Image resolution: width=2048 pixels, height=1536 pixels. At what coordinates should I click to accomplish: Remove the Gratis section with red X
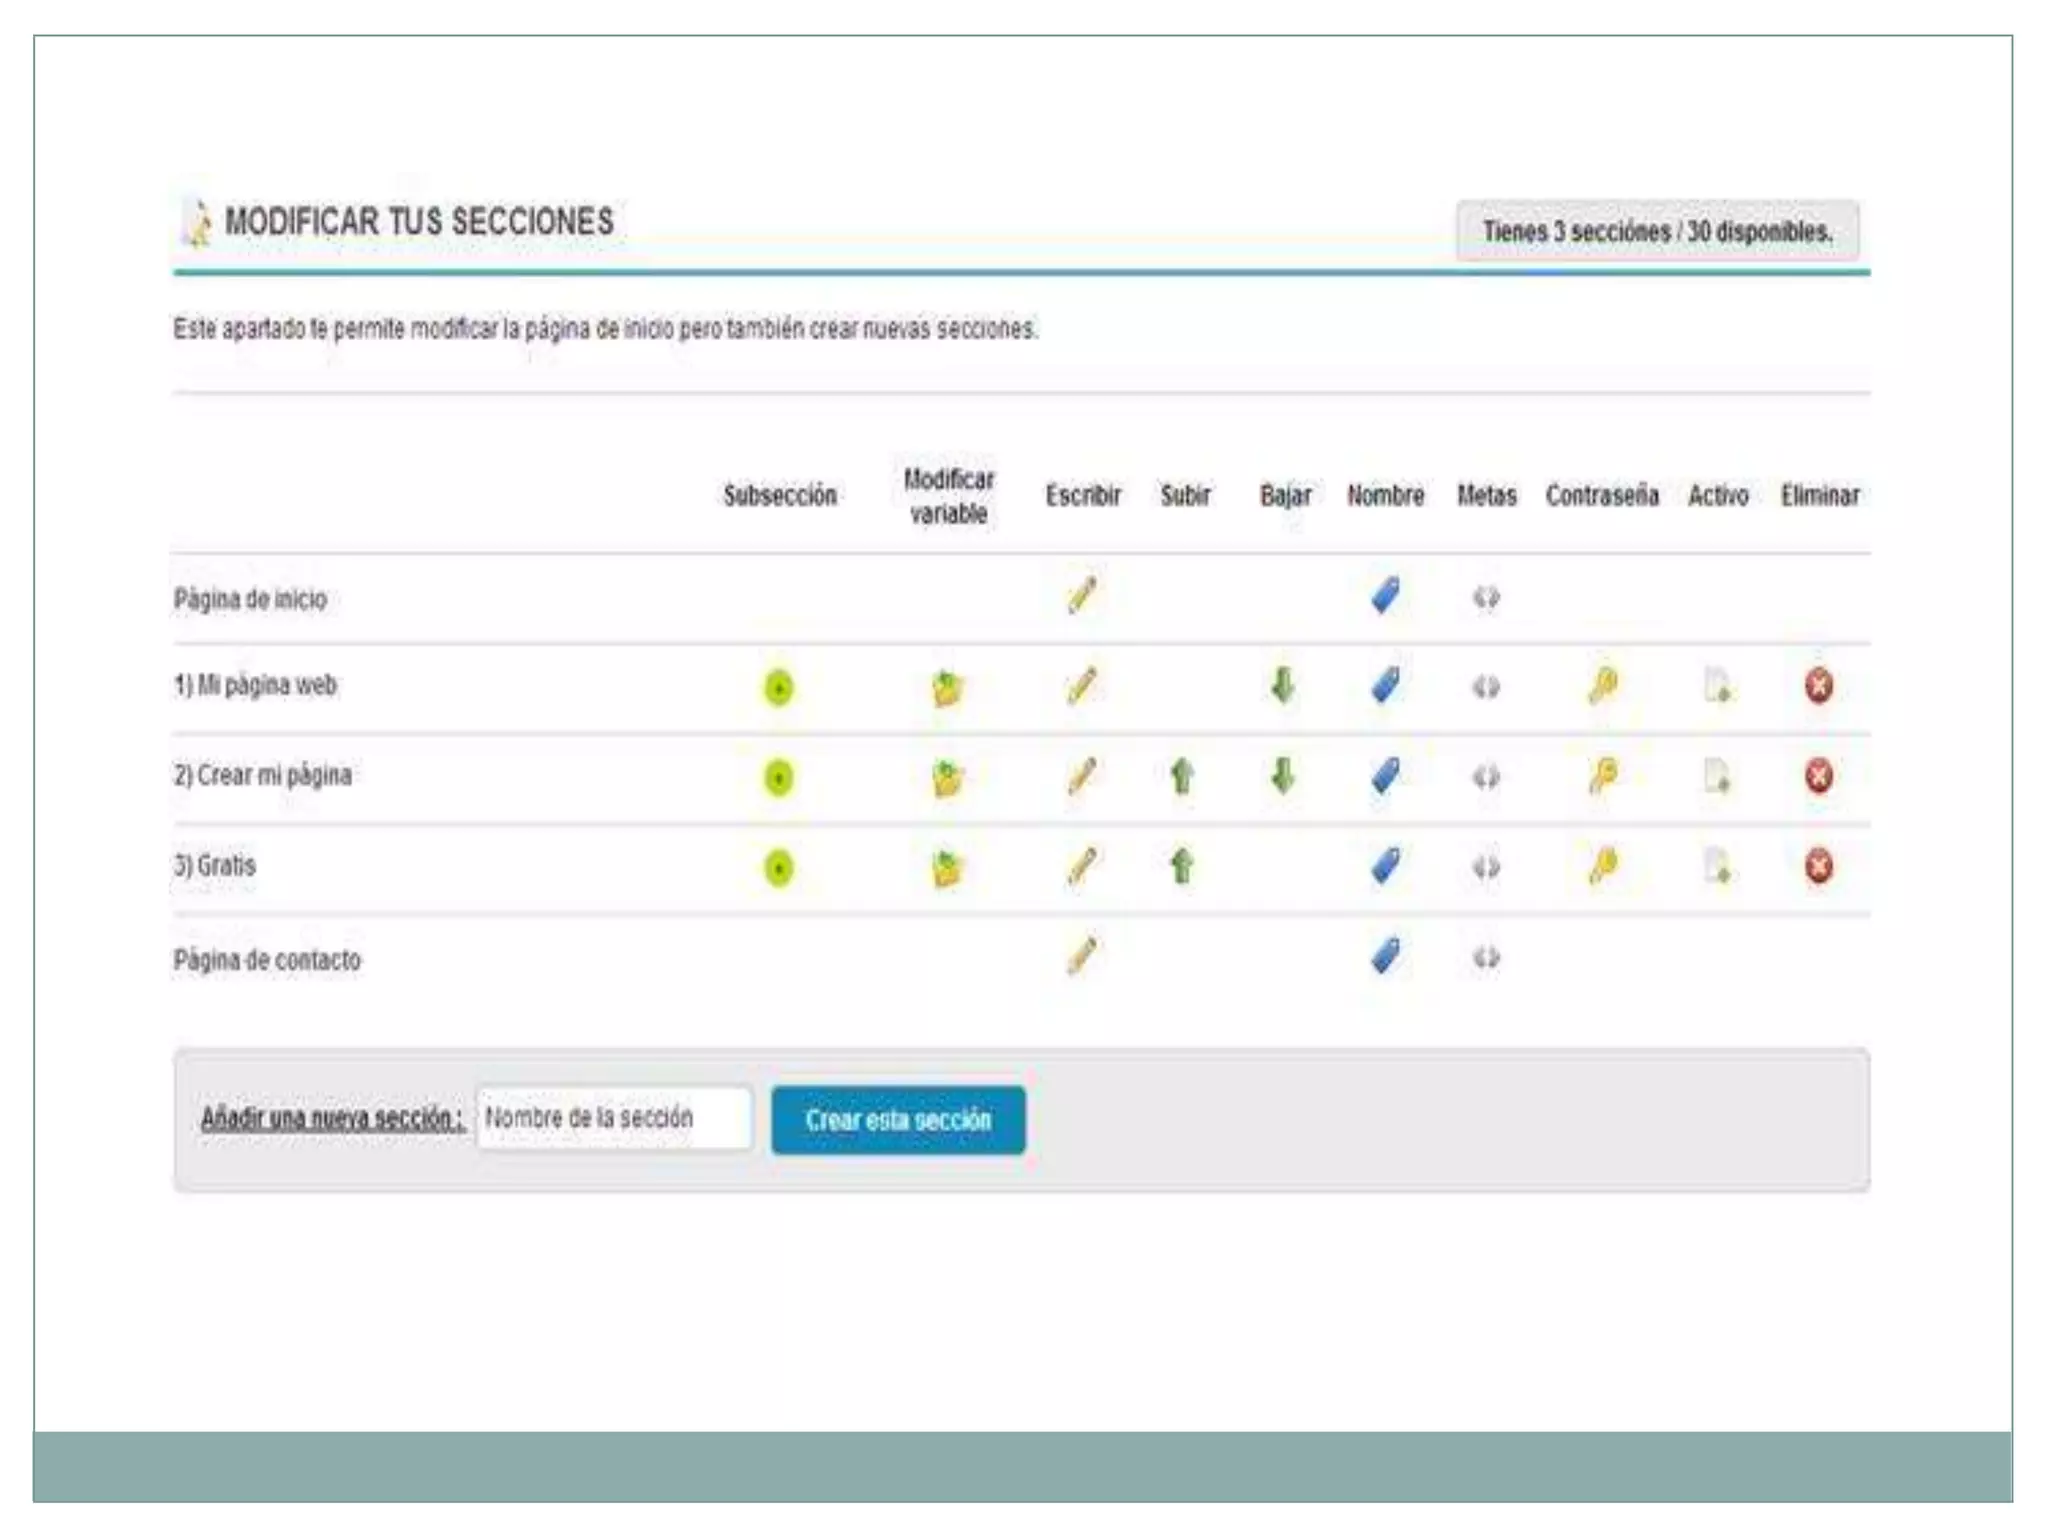point(1819,866)
